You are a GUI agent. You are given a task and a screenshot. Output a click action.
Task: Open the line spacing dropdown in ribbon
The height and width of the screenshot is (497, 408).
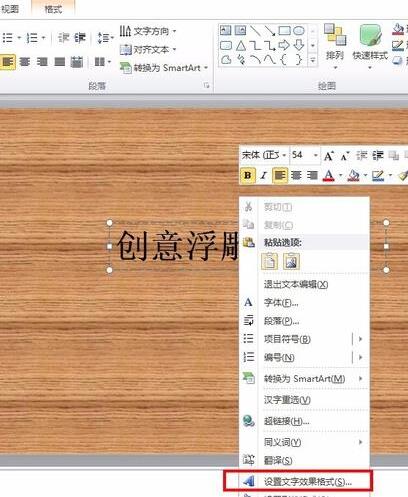click(x=105, y=38)
